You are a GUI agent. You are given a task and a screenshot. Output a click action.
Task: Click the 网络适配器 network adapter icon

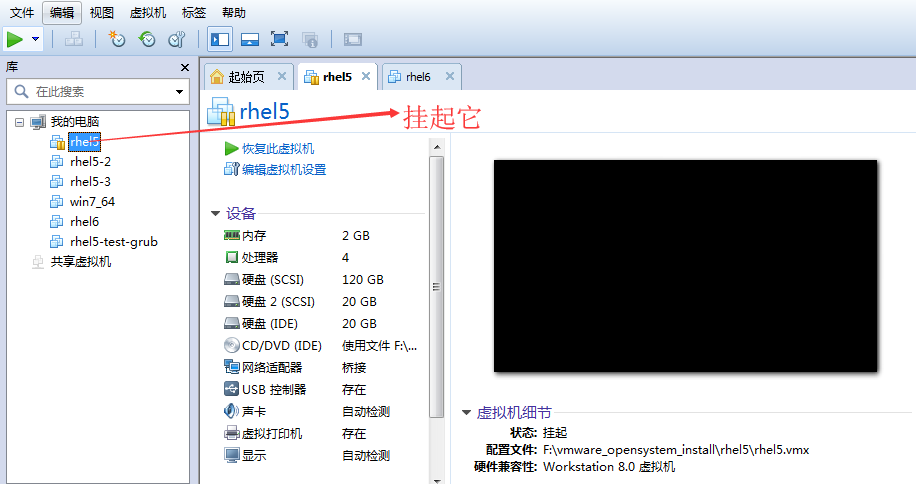point(232,367)
